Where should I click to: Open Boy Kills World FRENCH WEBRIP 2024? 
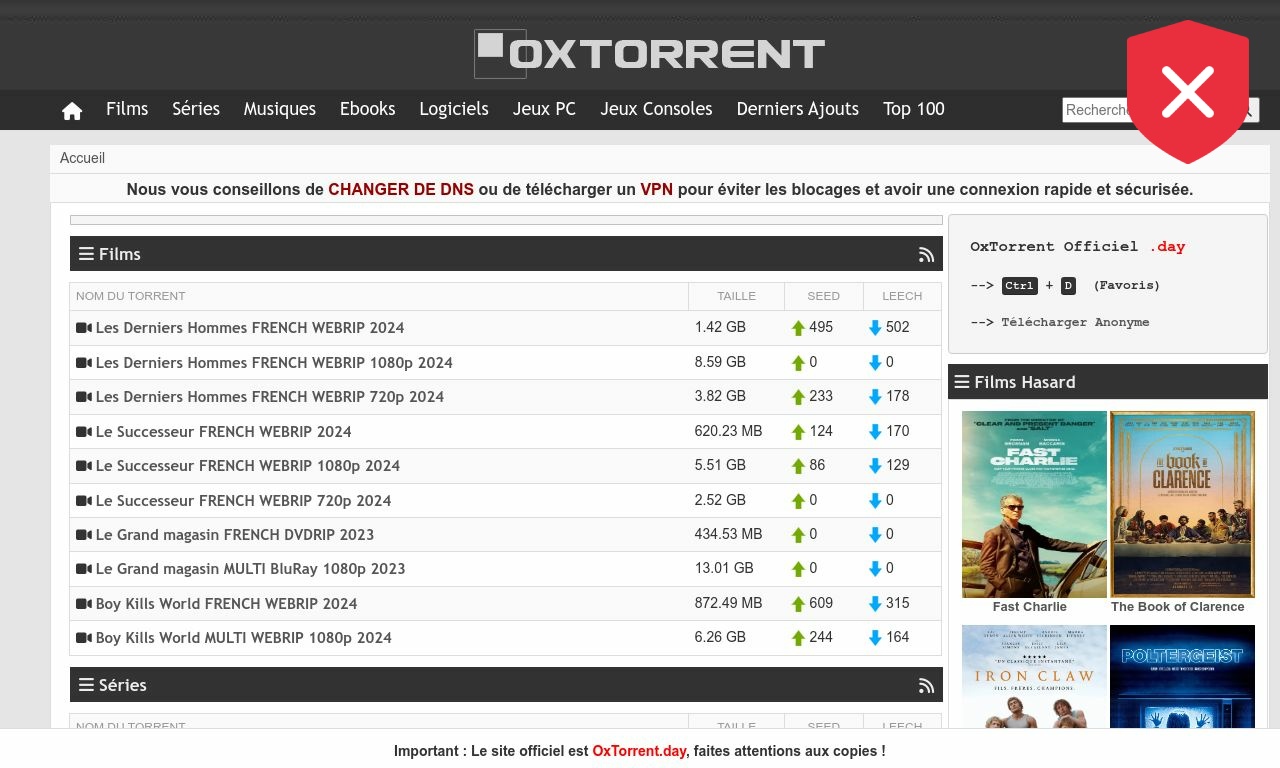click(x=227, y=604)
